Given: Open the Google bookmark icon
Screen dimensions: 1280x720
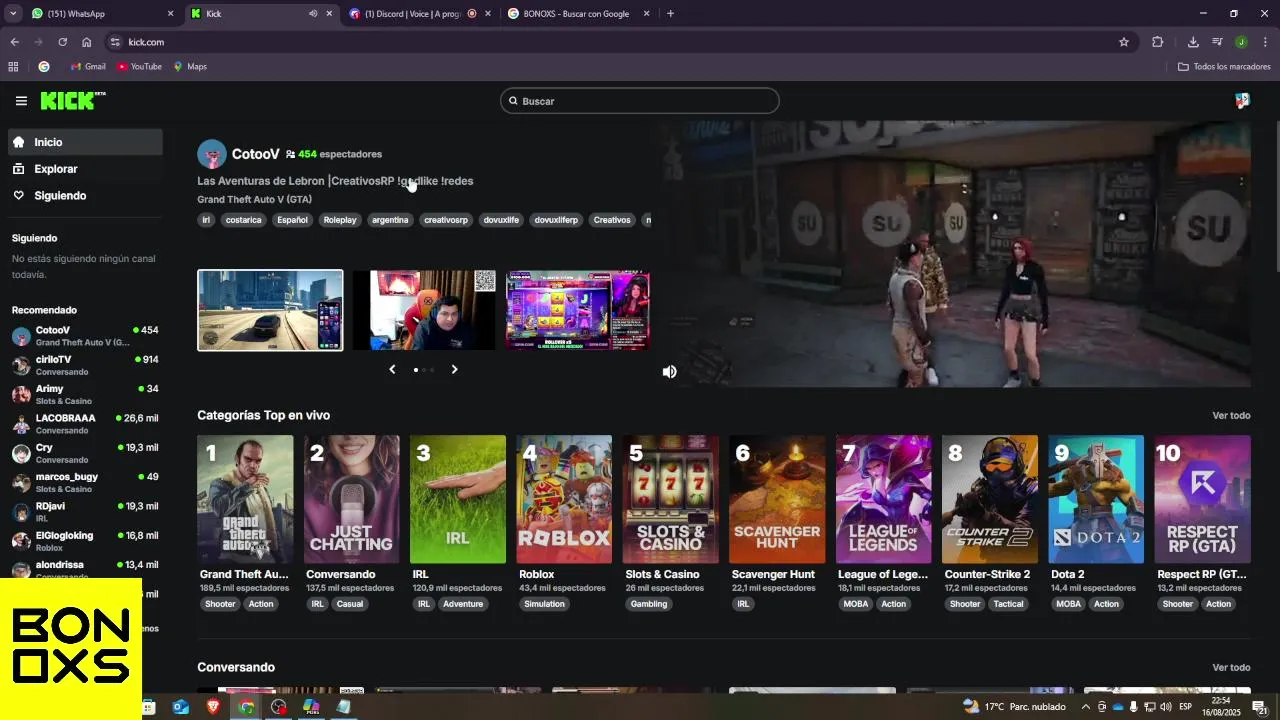Looking at the screenshot, I should click(x=44, y=67).
